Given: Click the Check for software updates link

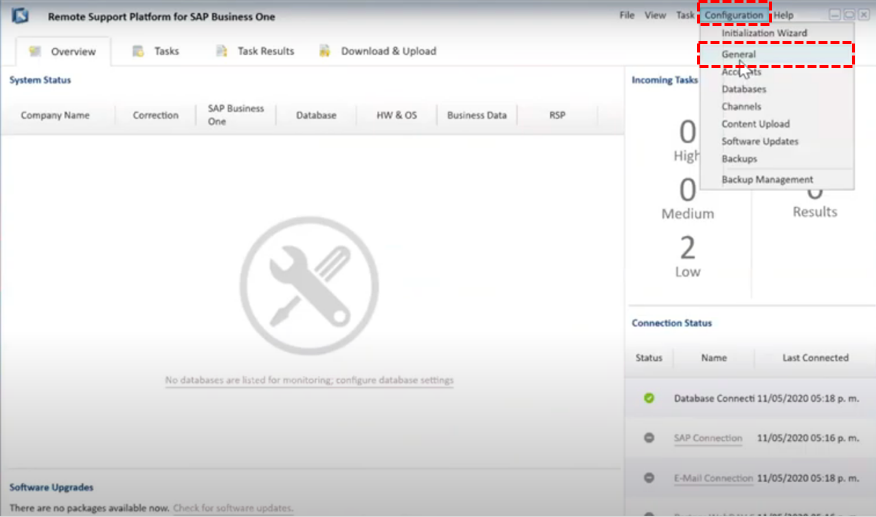Looking at the screenshot, I should coord(232,508).
